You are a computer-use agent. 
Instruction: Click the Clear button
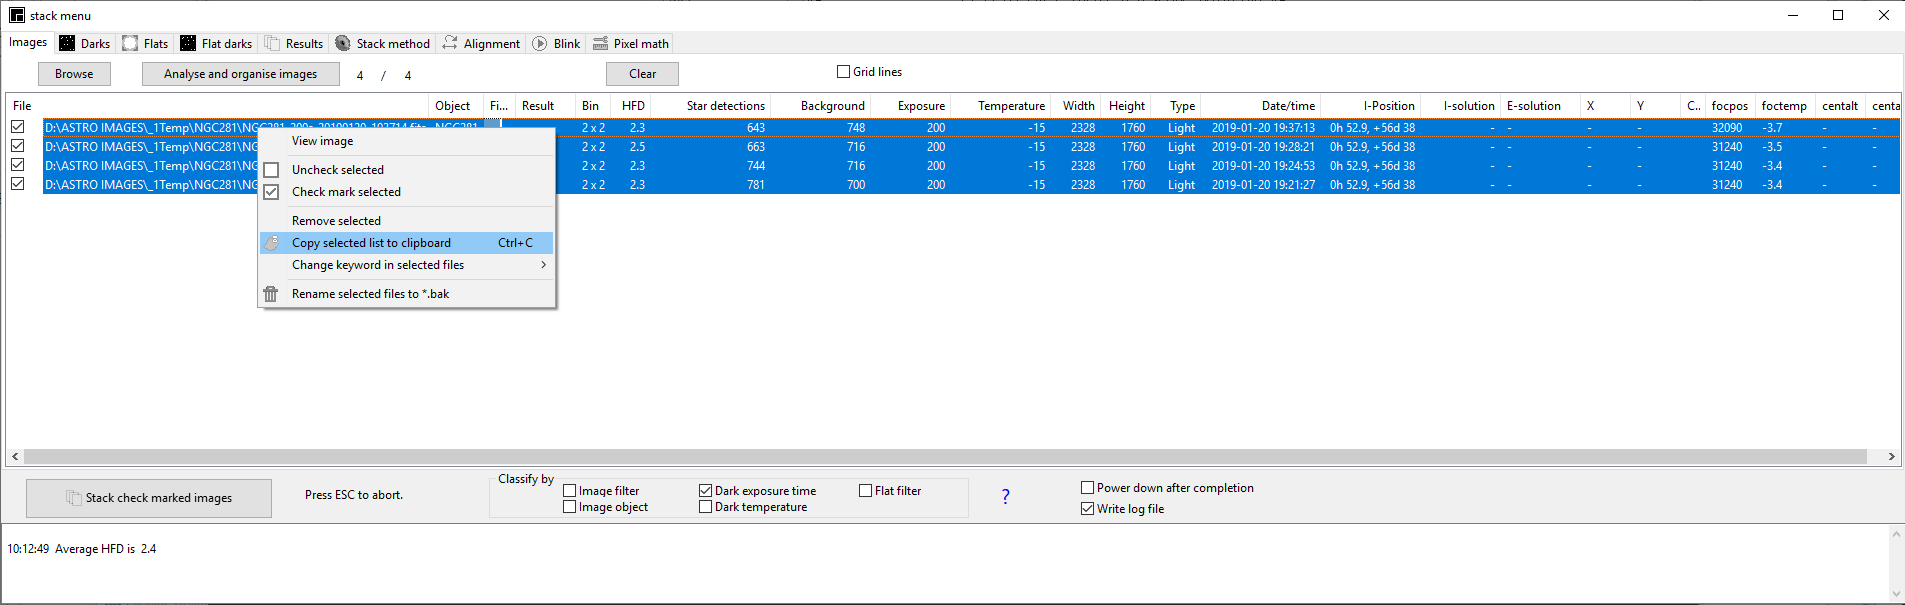[x=642, y=74]
